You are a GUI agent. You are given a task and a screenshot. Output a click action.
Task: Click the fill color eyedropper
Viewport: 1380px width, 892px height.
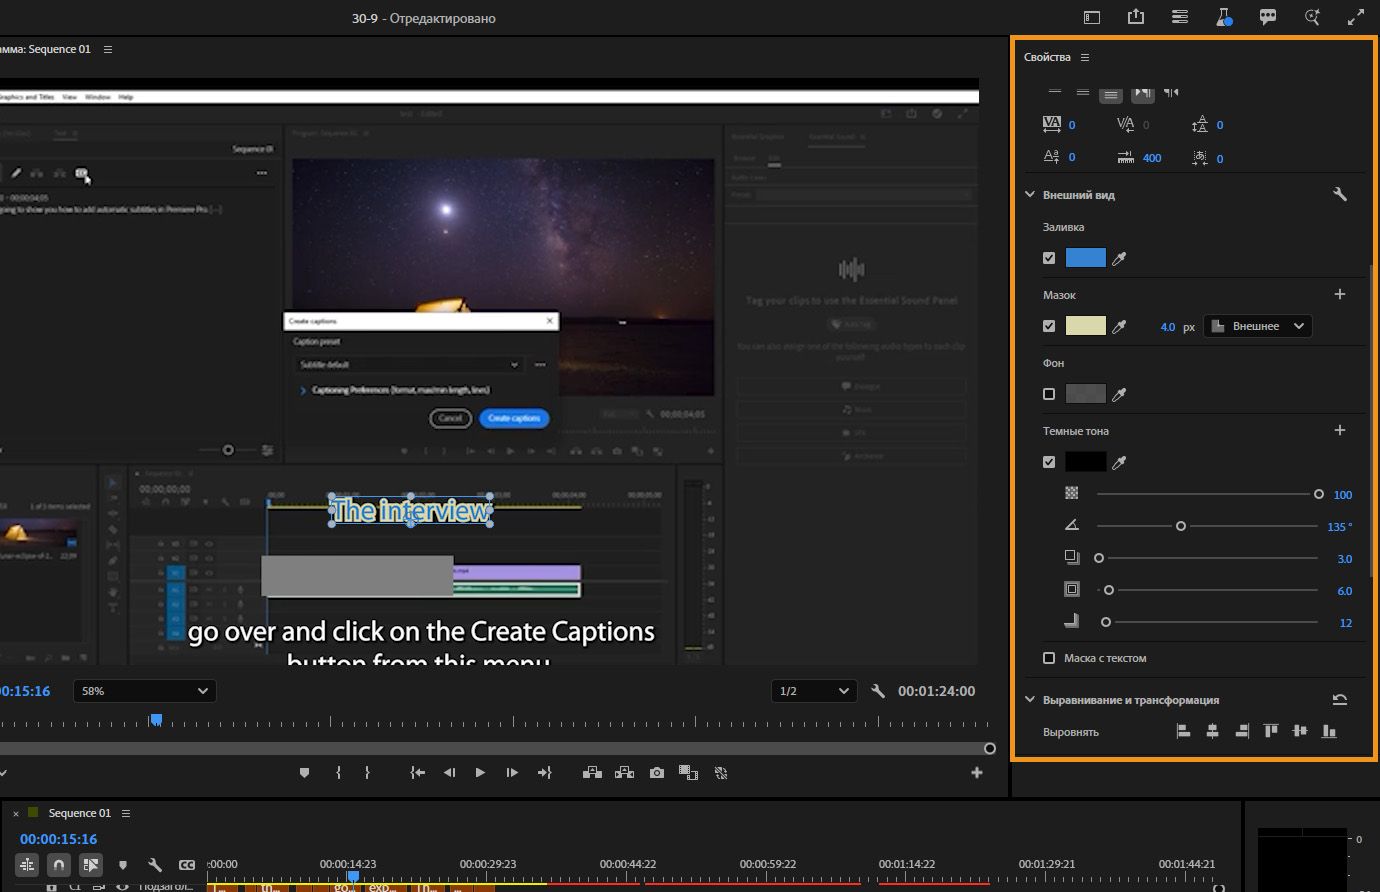click(x=1120, y=258)
